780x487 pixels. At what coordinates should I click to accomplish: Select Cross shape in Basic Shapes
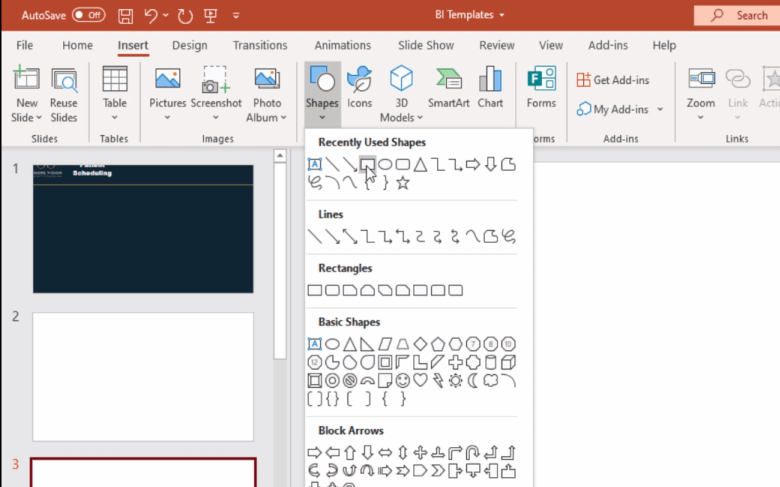click(x=455, y=362)
